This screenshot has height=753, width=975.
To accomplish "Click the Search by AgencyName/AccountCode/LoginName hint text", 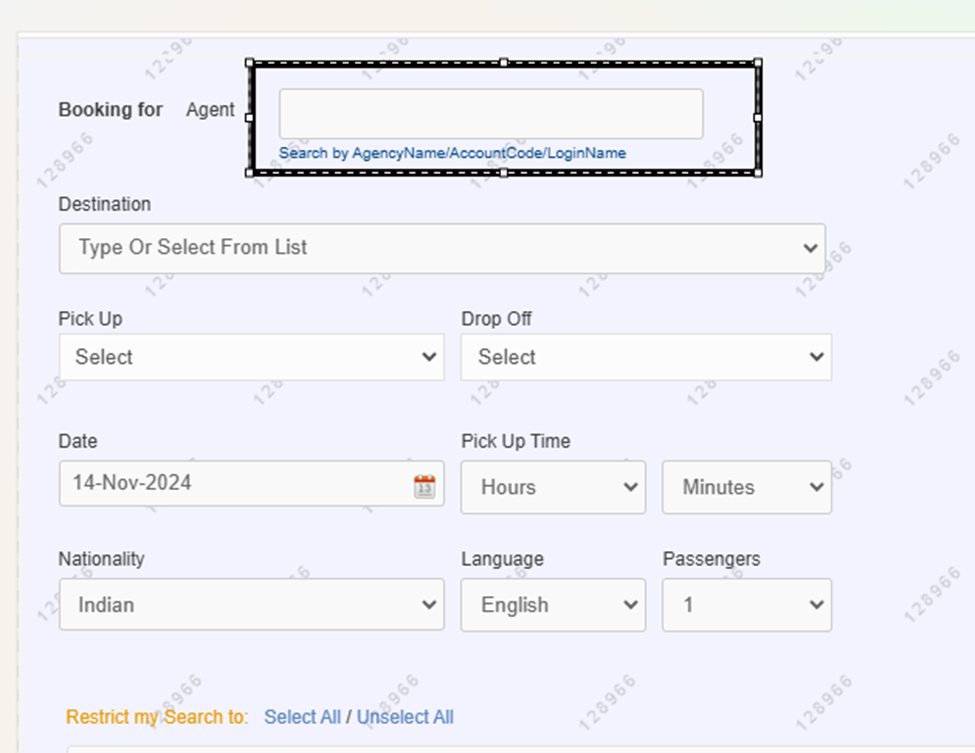I will (452, 153).
